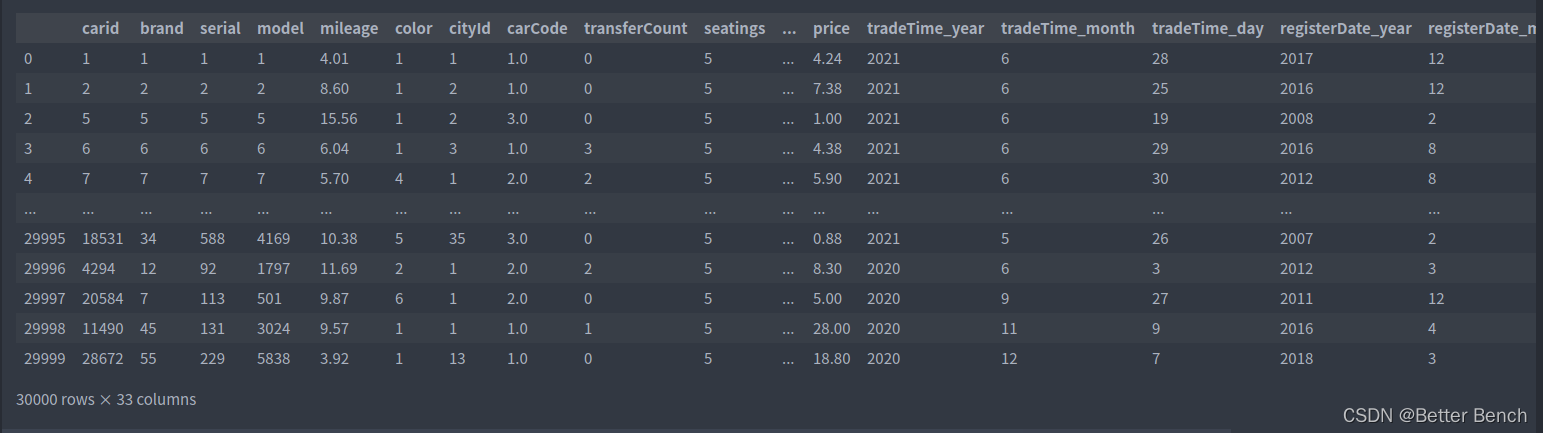Click the tradeTime_month column header
Screen dimensions: 1543x433
(1068, 28)
